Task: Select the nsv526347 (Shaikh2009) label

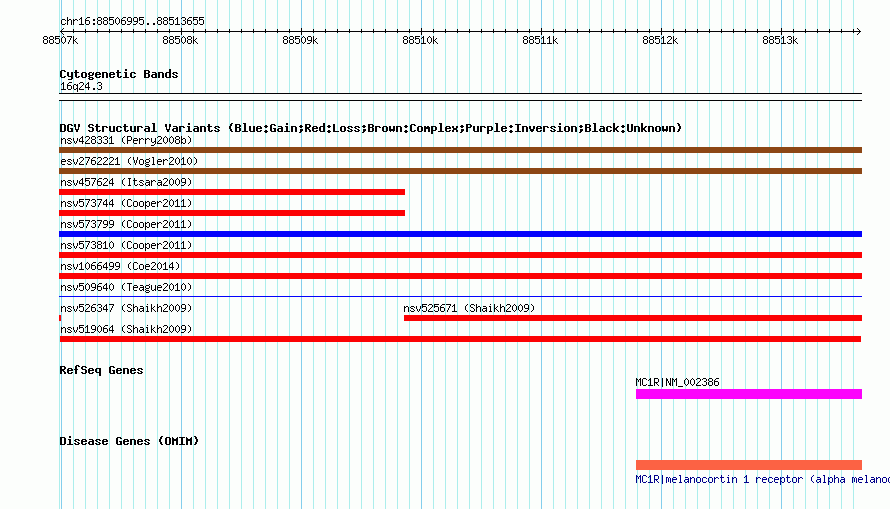Action: tap(126, 308)
